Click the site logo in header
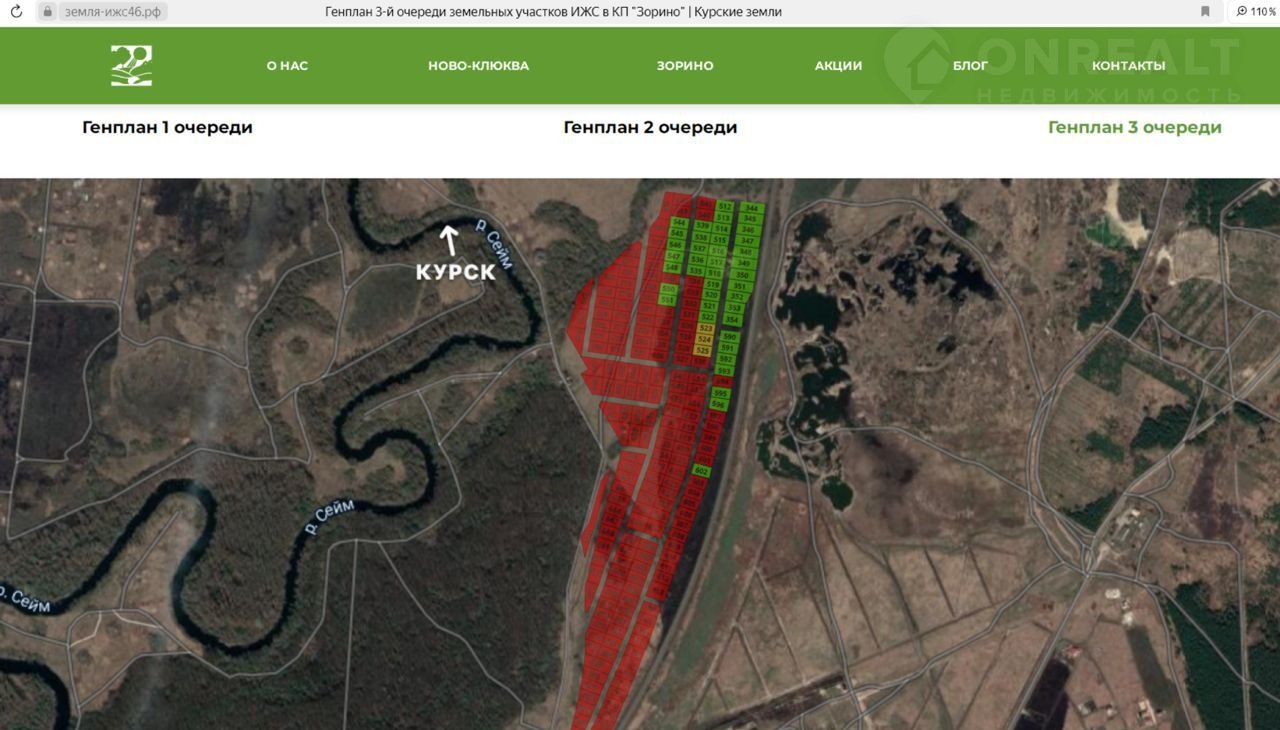 tap(131, 66)
